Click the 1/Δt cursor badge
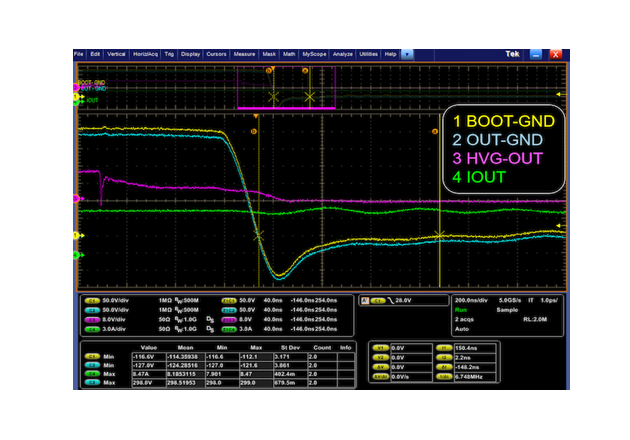 pos(444,377)
